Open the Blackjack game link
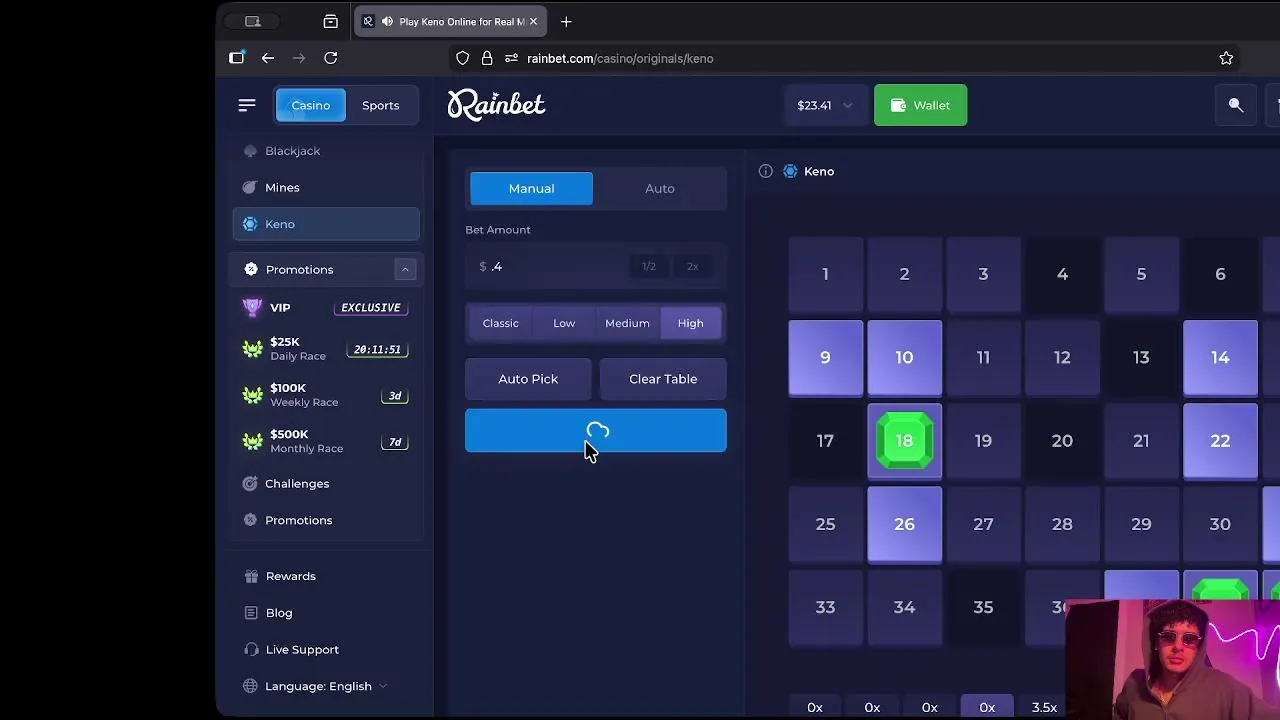This screenshot has width=1280, height=720. tap(292, 151)
